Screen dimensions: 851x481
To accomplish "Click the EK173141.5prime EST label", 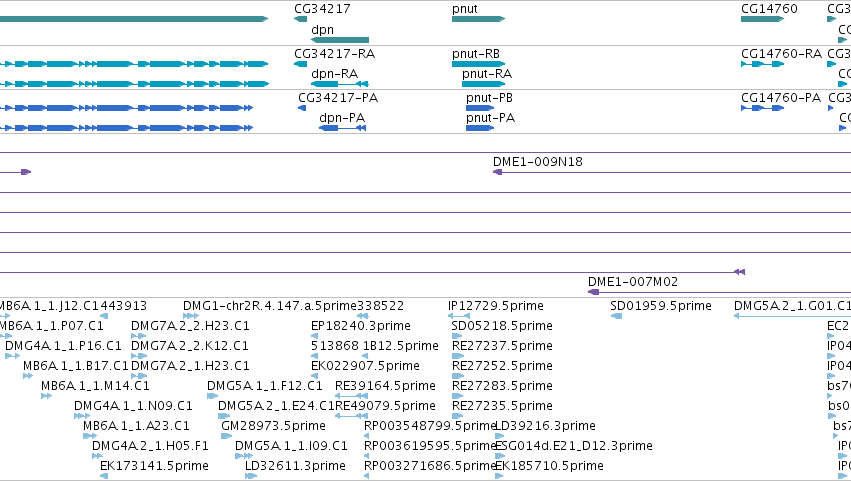I will (x=154, y=466).
